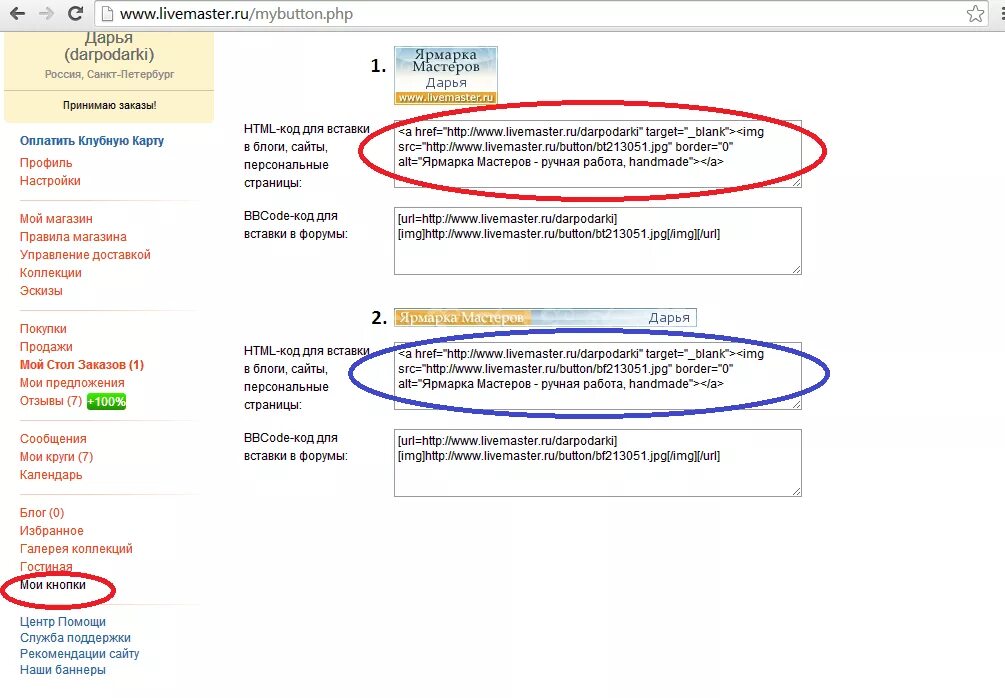This screenshot has height=698, width=1005.
Task: Open the Настройки link
Action: (x=50, y=181)
